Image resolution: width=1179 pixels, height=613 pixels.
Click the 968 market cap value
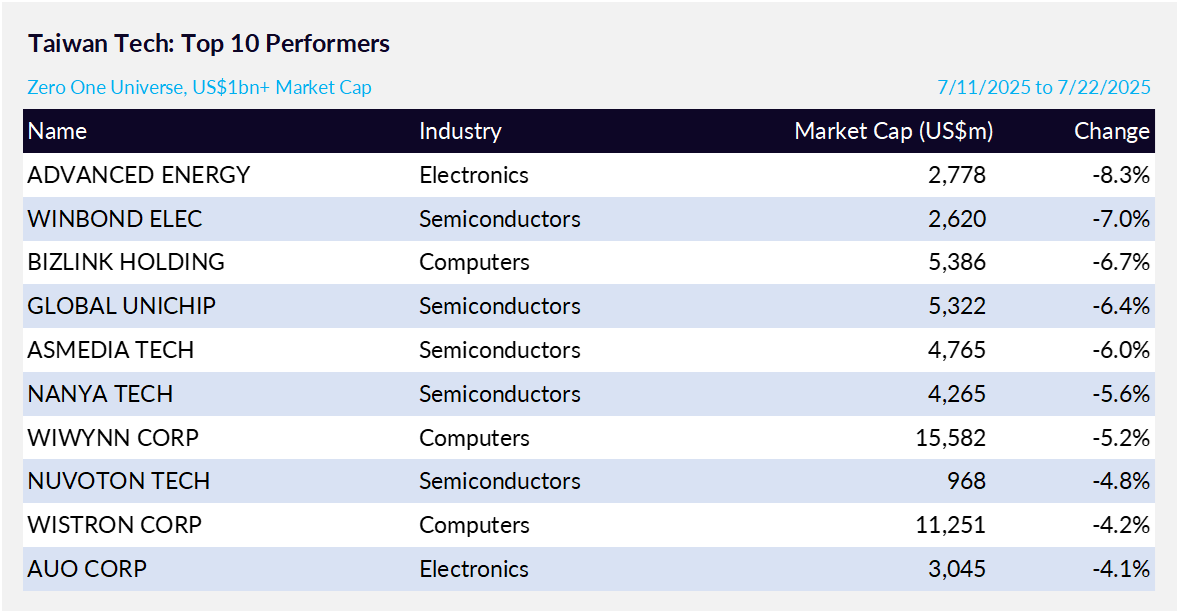click(x=966, y=481)
